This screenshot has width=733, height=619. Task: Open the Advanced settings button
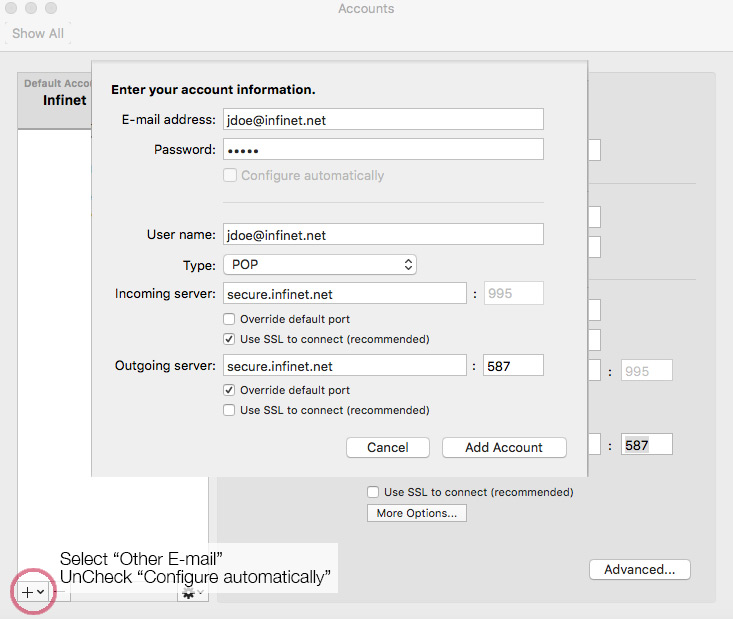click(x=640, y=569)
